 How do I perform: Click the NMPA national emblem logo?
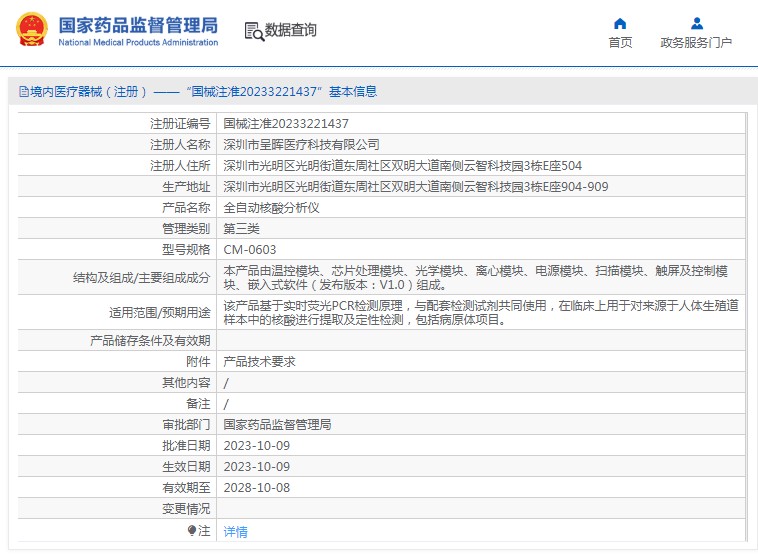point(30,30)
